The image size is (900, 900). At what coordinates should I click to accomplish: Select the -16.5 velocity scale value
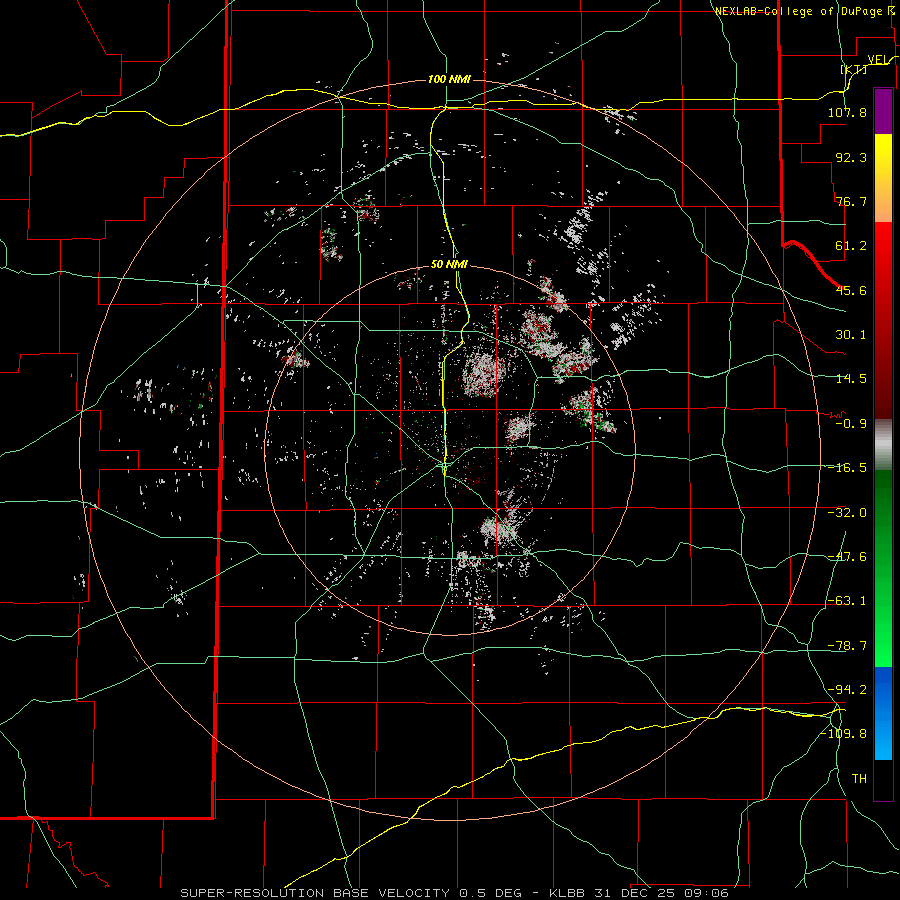(847, 468)
